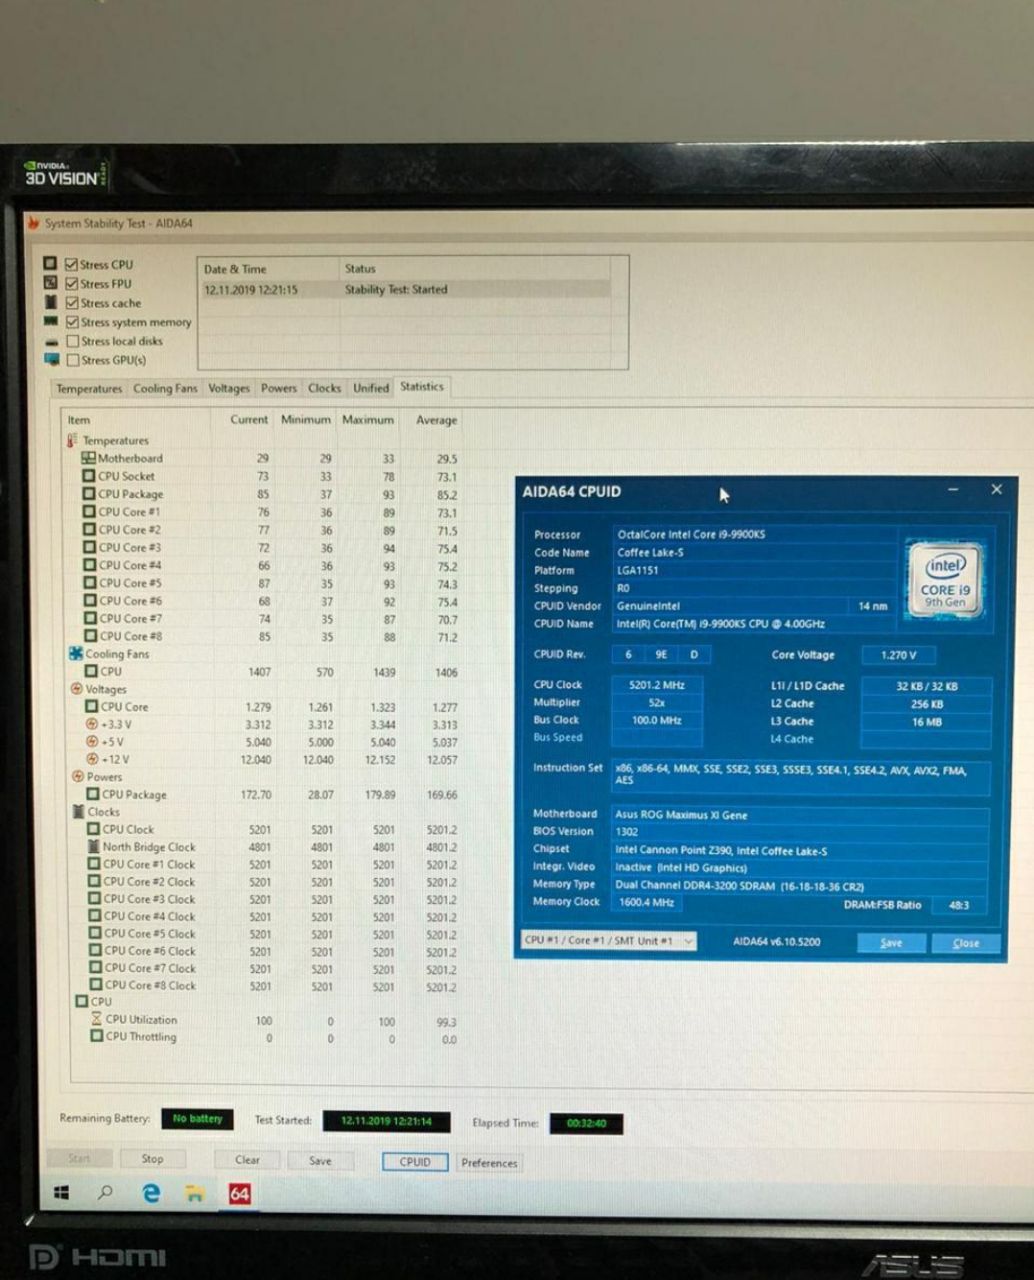Image resolution: width=1034 pixels, height=1280 pixels.
Task: Select the 'Stability Test: Started' log entry
Action: click(404, 289)
